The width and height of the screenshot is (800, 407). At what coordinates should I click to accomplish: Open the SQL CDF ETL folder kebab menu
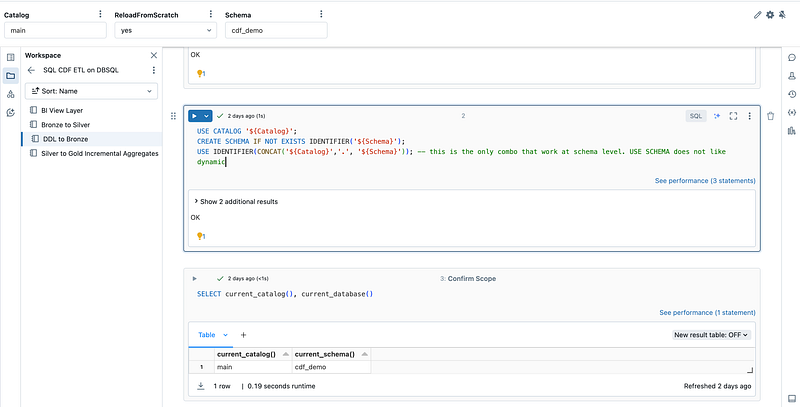[154, 70]
